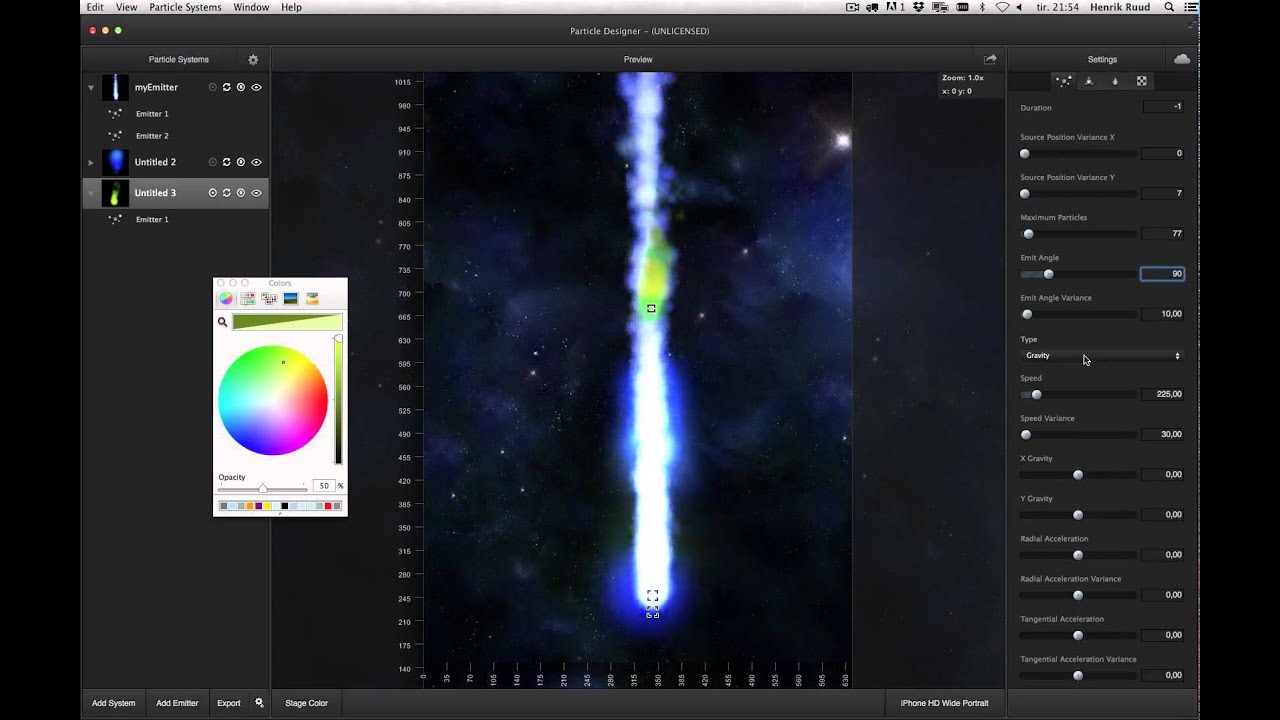Open the Particle Systems menu

click(x=185, y=7)
